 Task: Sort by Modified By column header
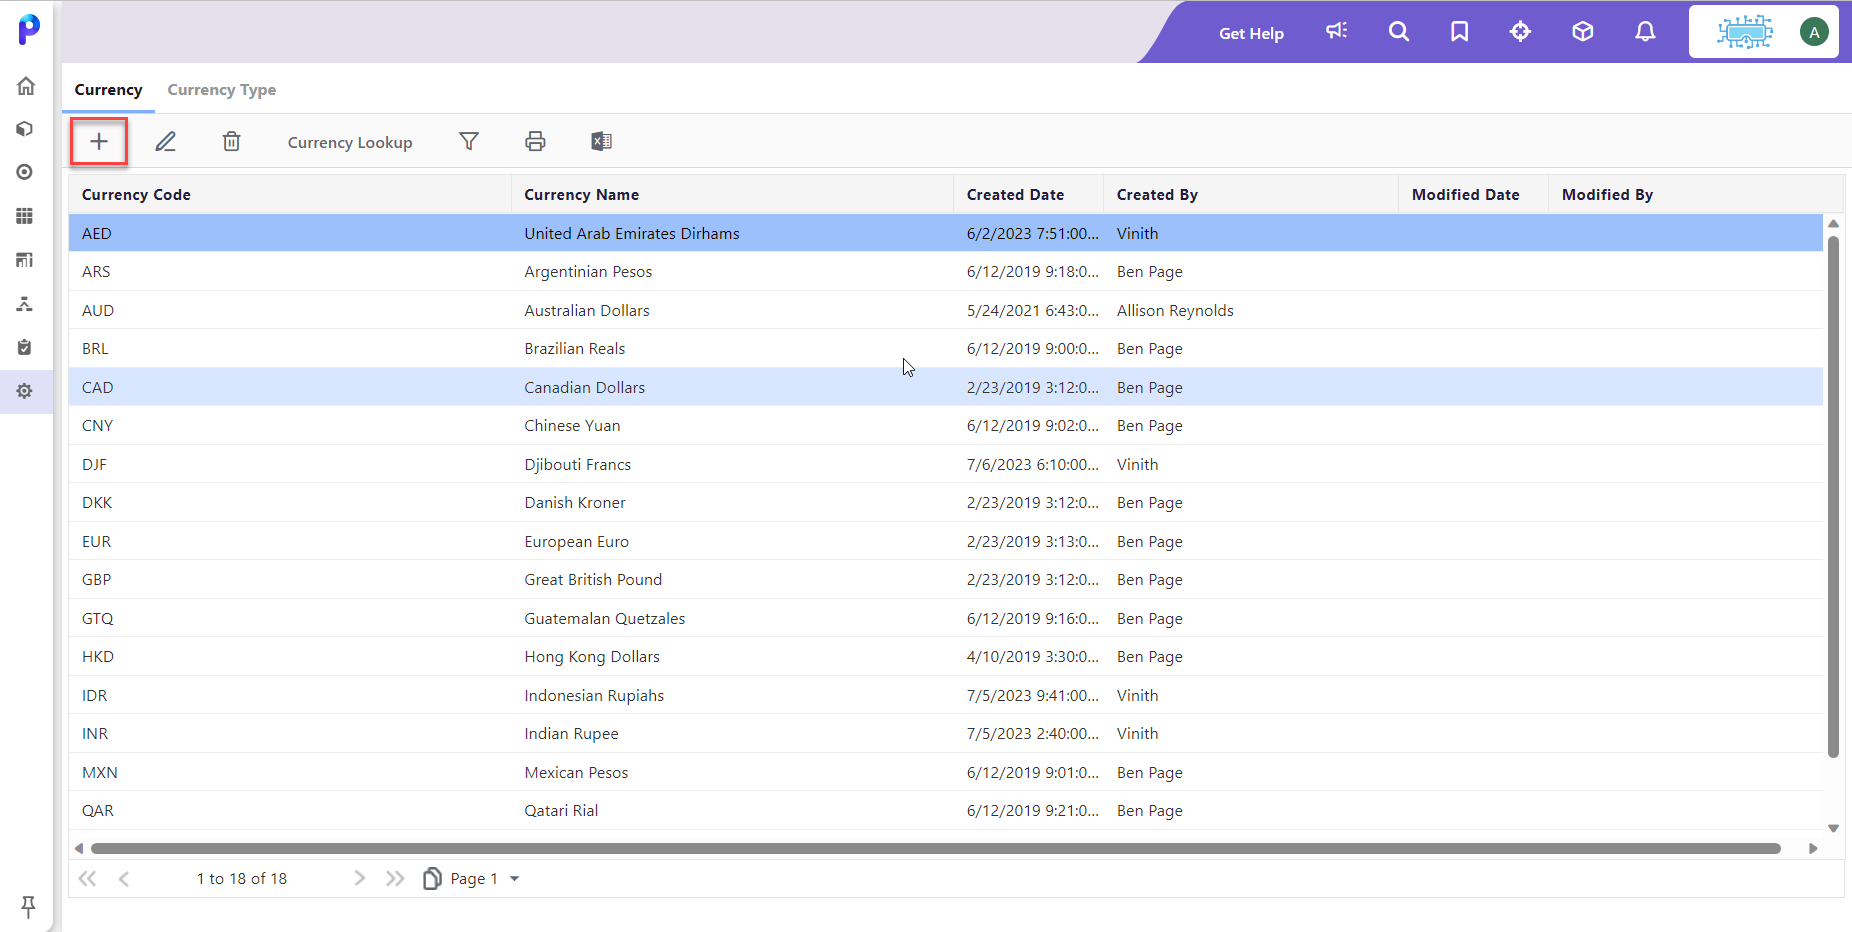point(1696,195)
